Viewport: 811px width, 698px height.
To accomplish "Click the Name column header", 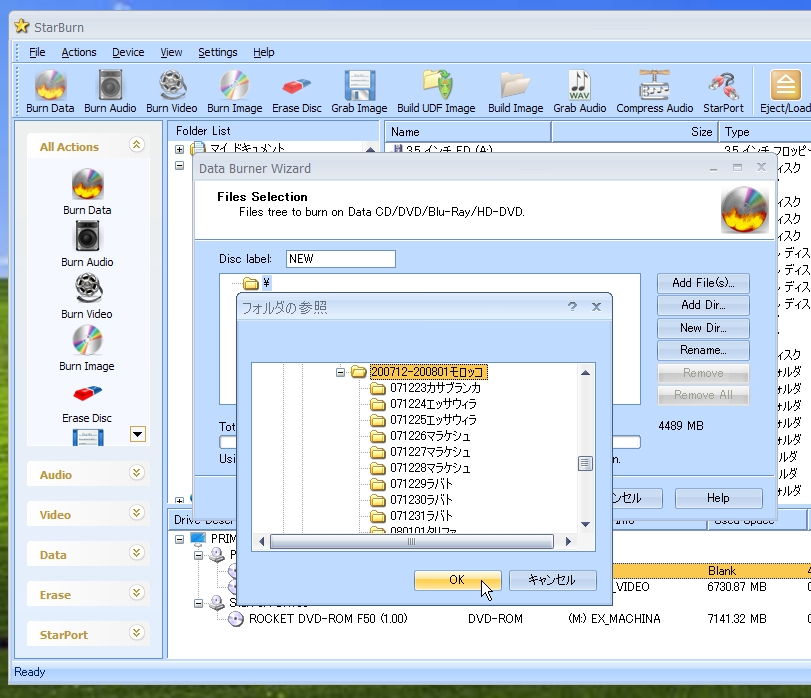I will click(468, 132).
